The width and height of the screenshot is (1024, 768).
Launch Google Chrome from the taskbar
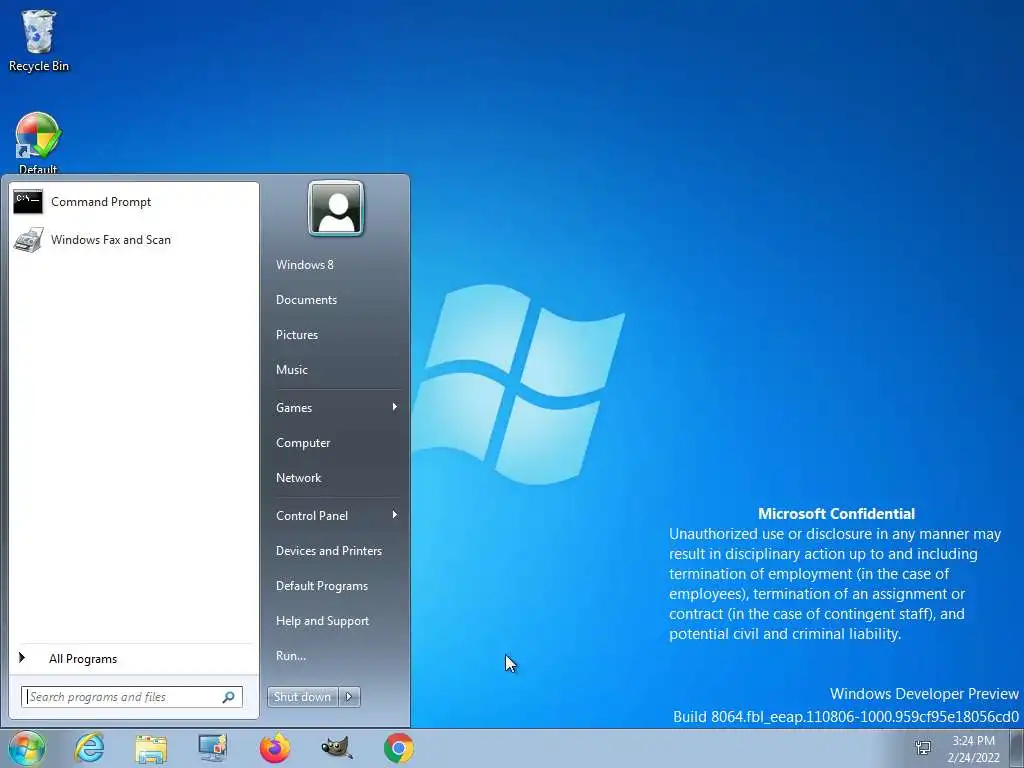point(398,748)
